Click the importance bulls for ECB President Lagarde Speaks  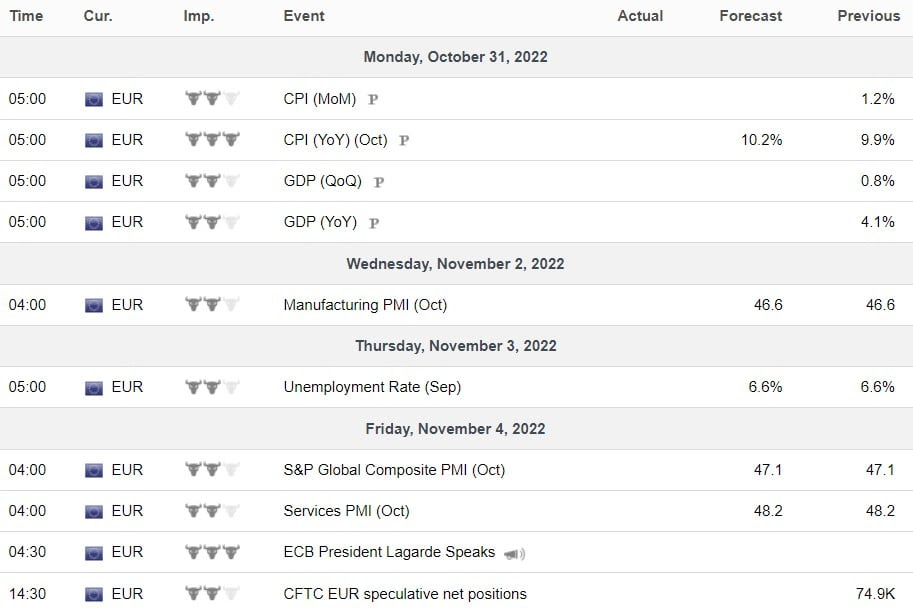[213, 552]
